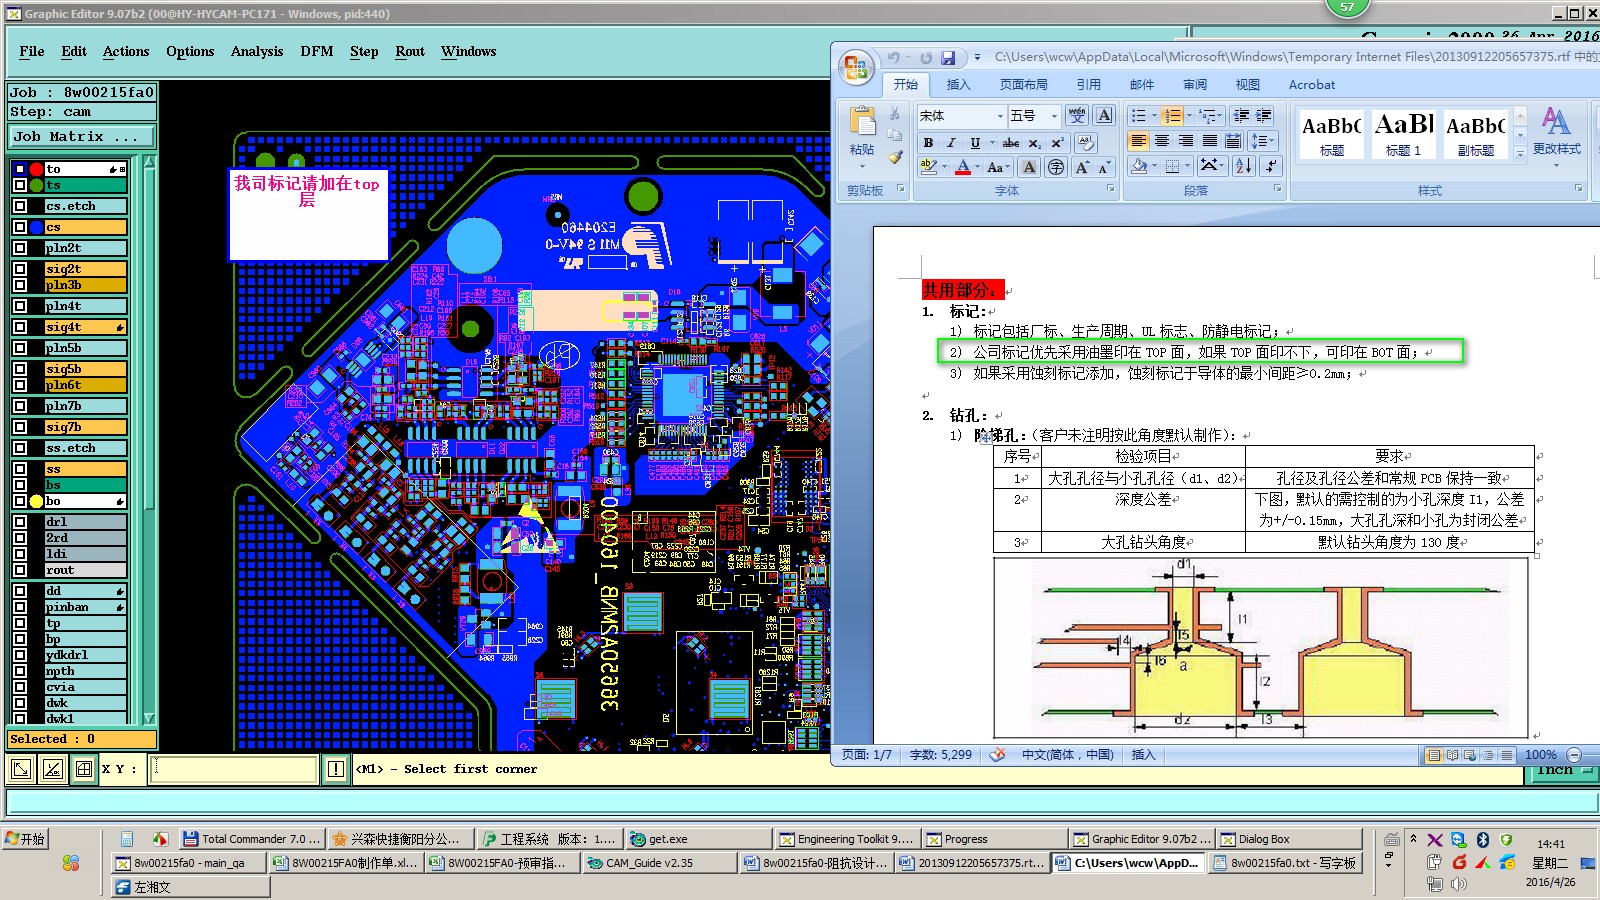Select the red-dot 'to' layer color swatch
The width and height of the screenshot is (1600, 900).
pos(36,169)
